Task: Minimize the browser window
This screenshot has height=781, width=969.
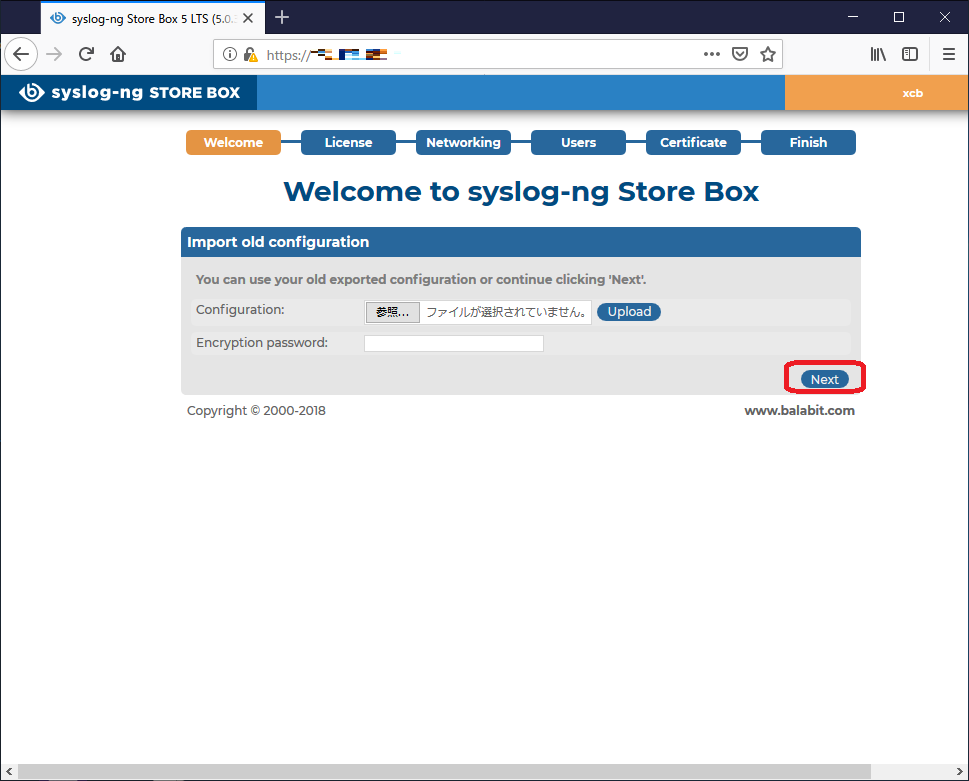Action: (x=853, y=17)
